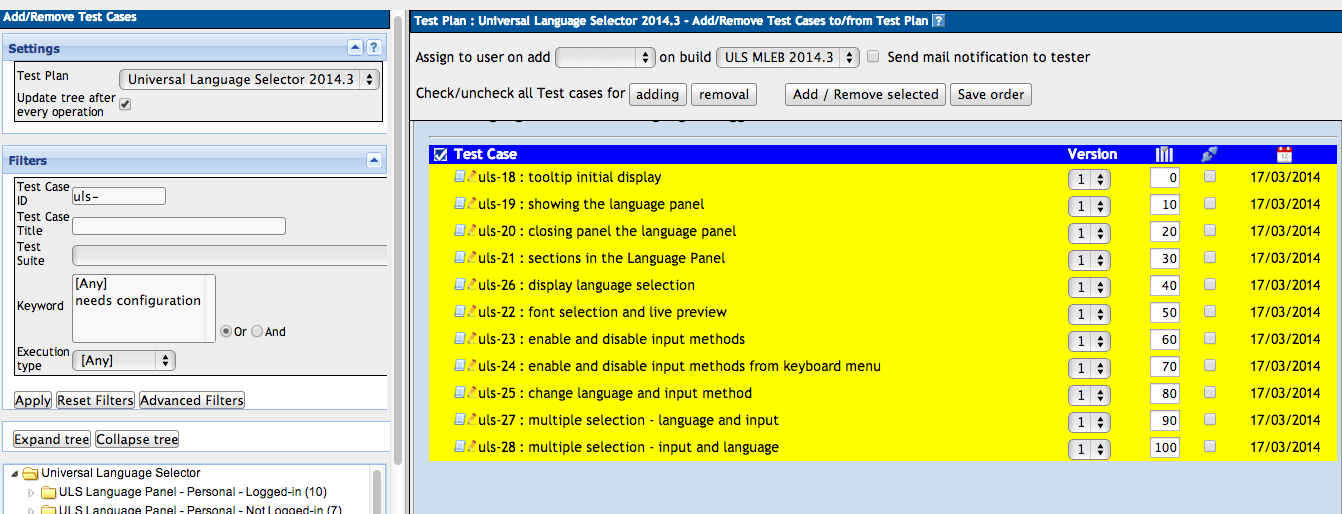This screenshot has height=514, width=1342.
Task: Open the summary document icon for uls-28
Action: (x=460, y=446)
